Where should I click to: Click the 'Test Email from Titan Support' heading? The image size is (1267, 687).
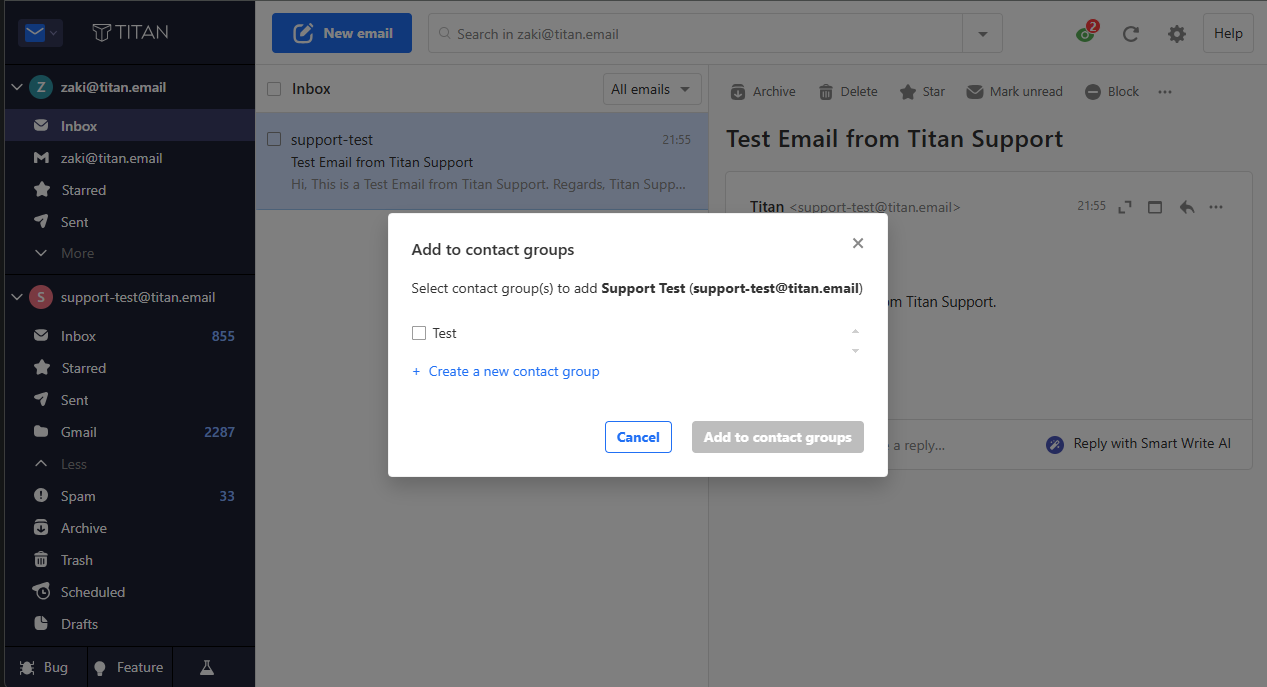tap(895, 139)
